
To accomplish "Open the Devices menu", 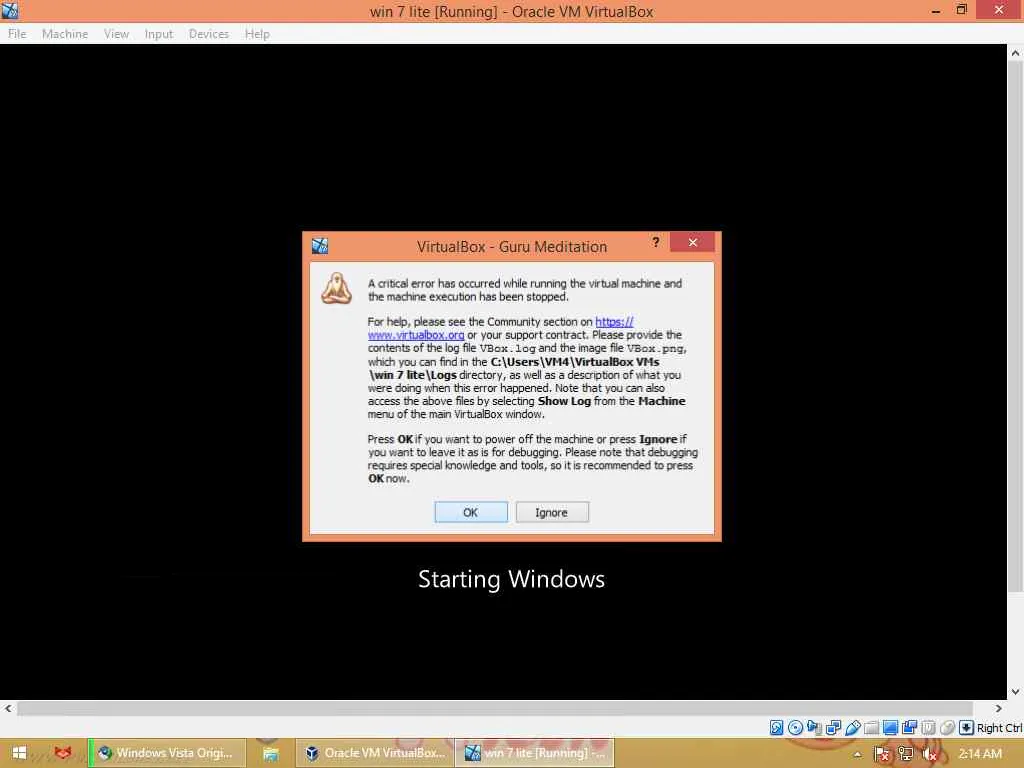I will tap(208, 34).
